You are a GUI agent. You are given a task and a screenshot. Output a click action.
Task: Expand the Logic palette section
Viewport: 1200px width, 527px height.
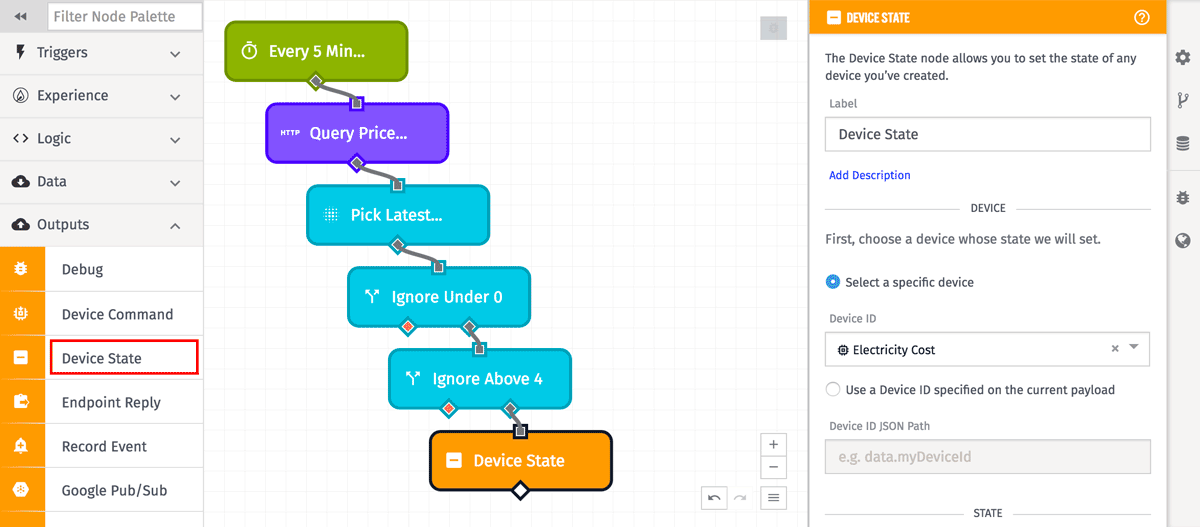pyautogui.click(x=101, y=139)
